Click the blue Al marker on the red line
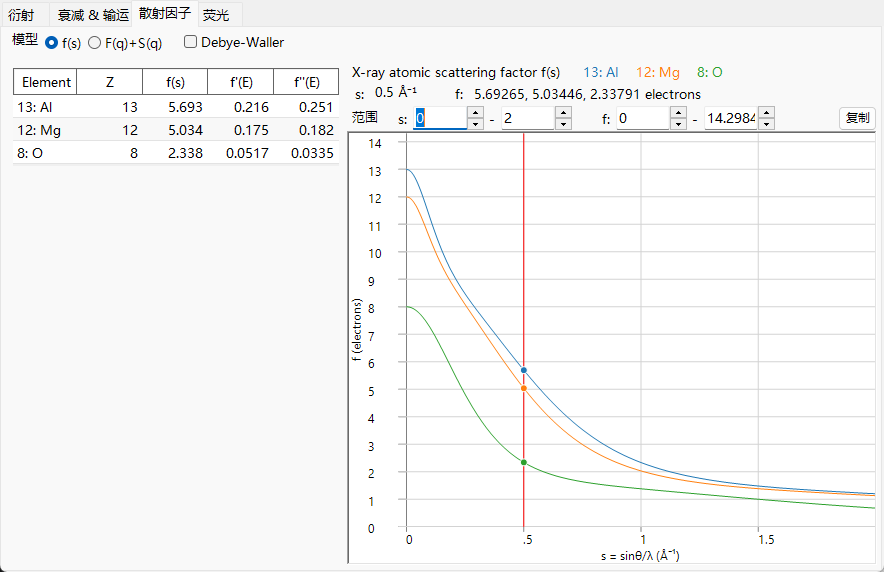Viewport: 884px width, 572px height. pos(524,370)
